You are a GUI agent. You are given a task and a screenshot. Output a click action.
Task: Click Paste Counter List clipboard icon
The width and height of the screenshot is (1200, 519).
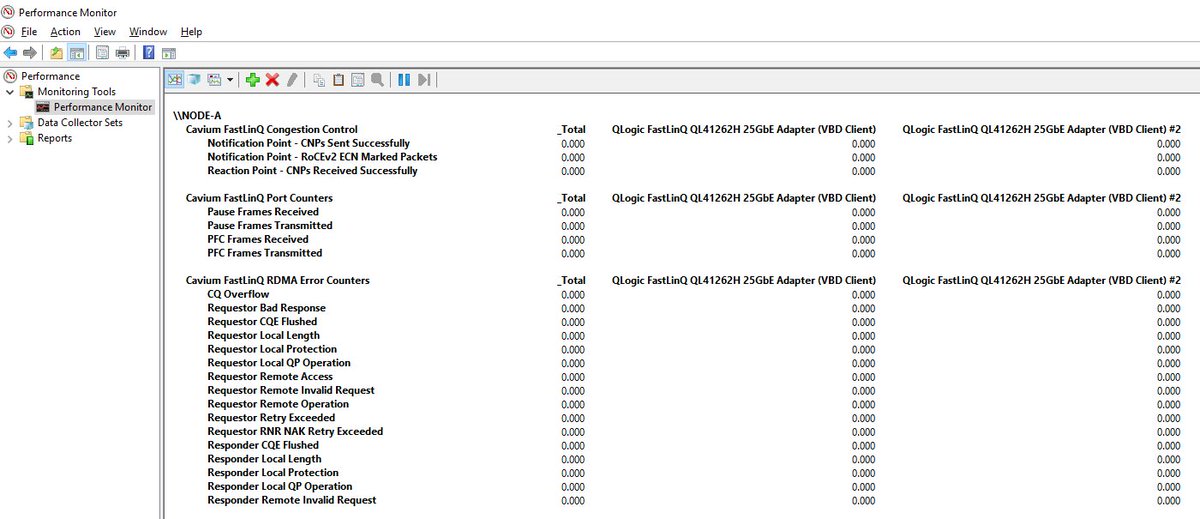(338, 79)
